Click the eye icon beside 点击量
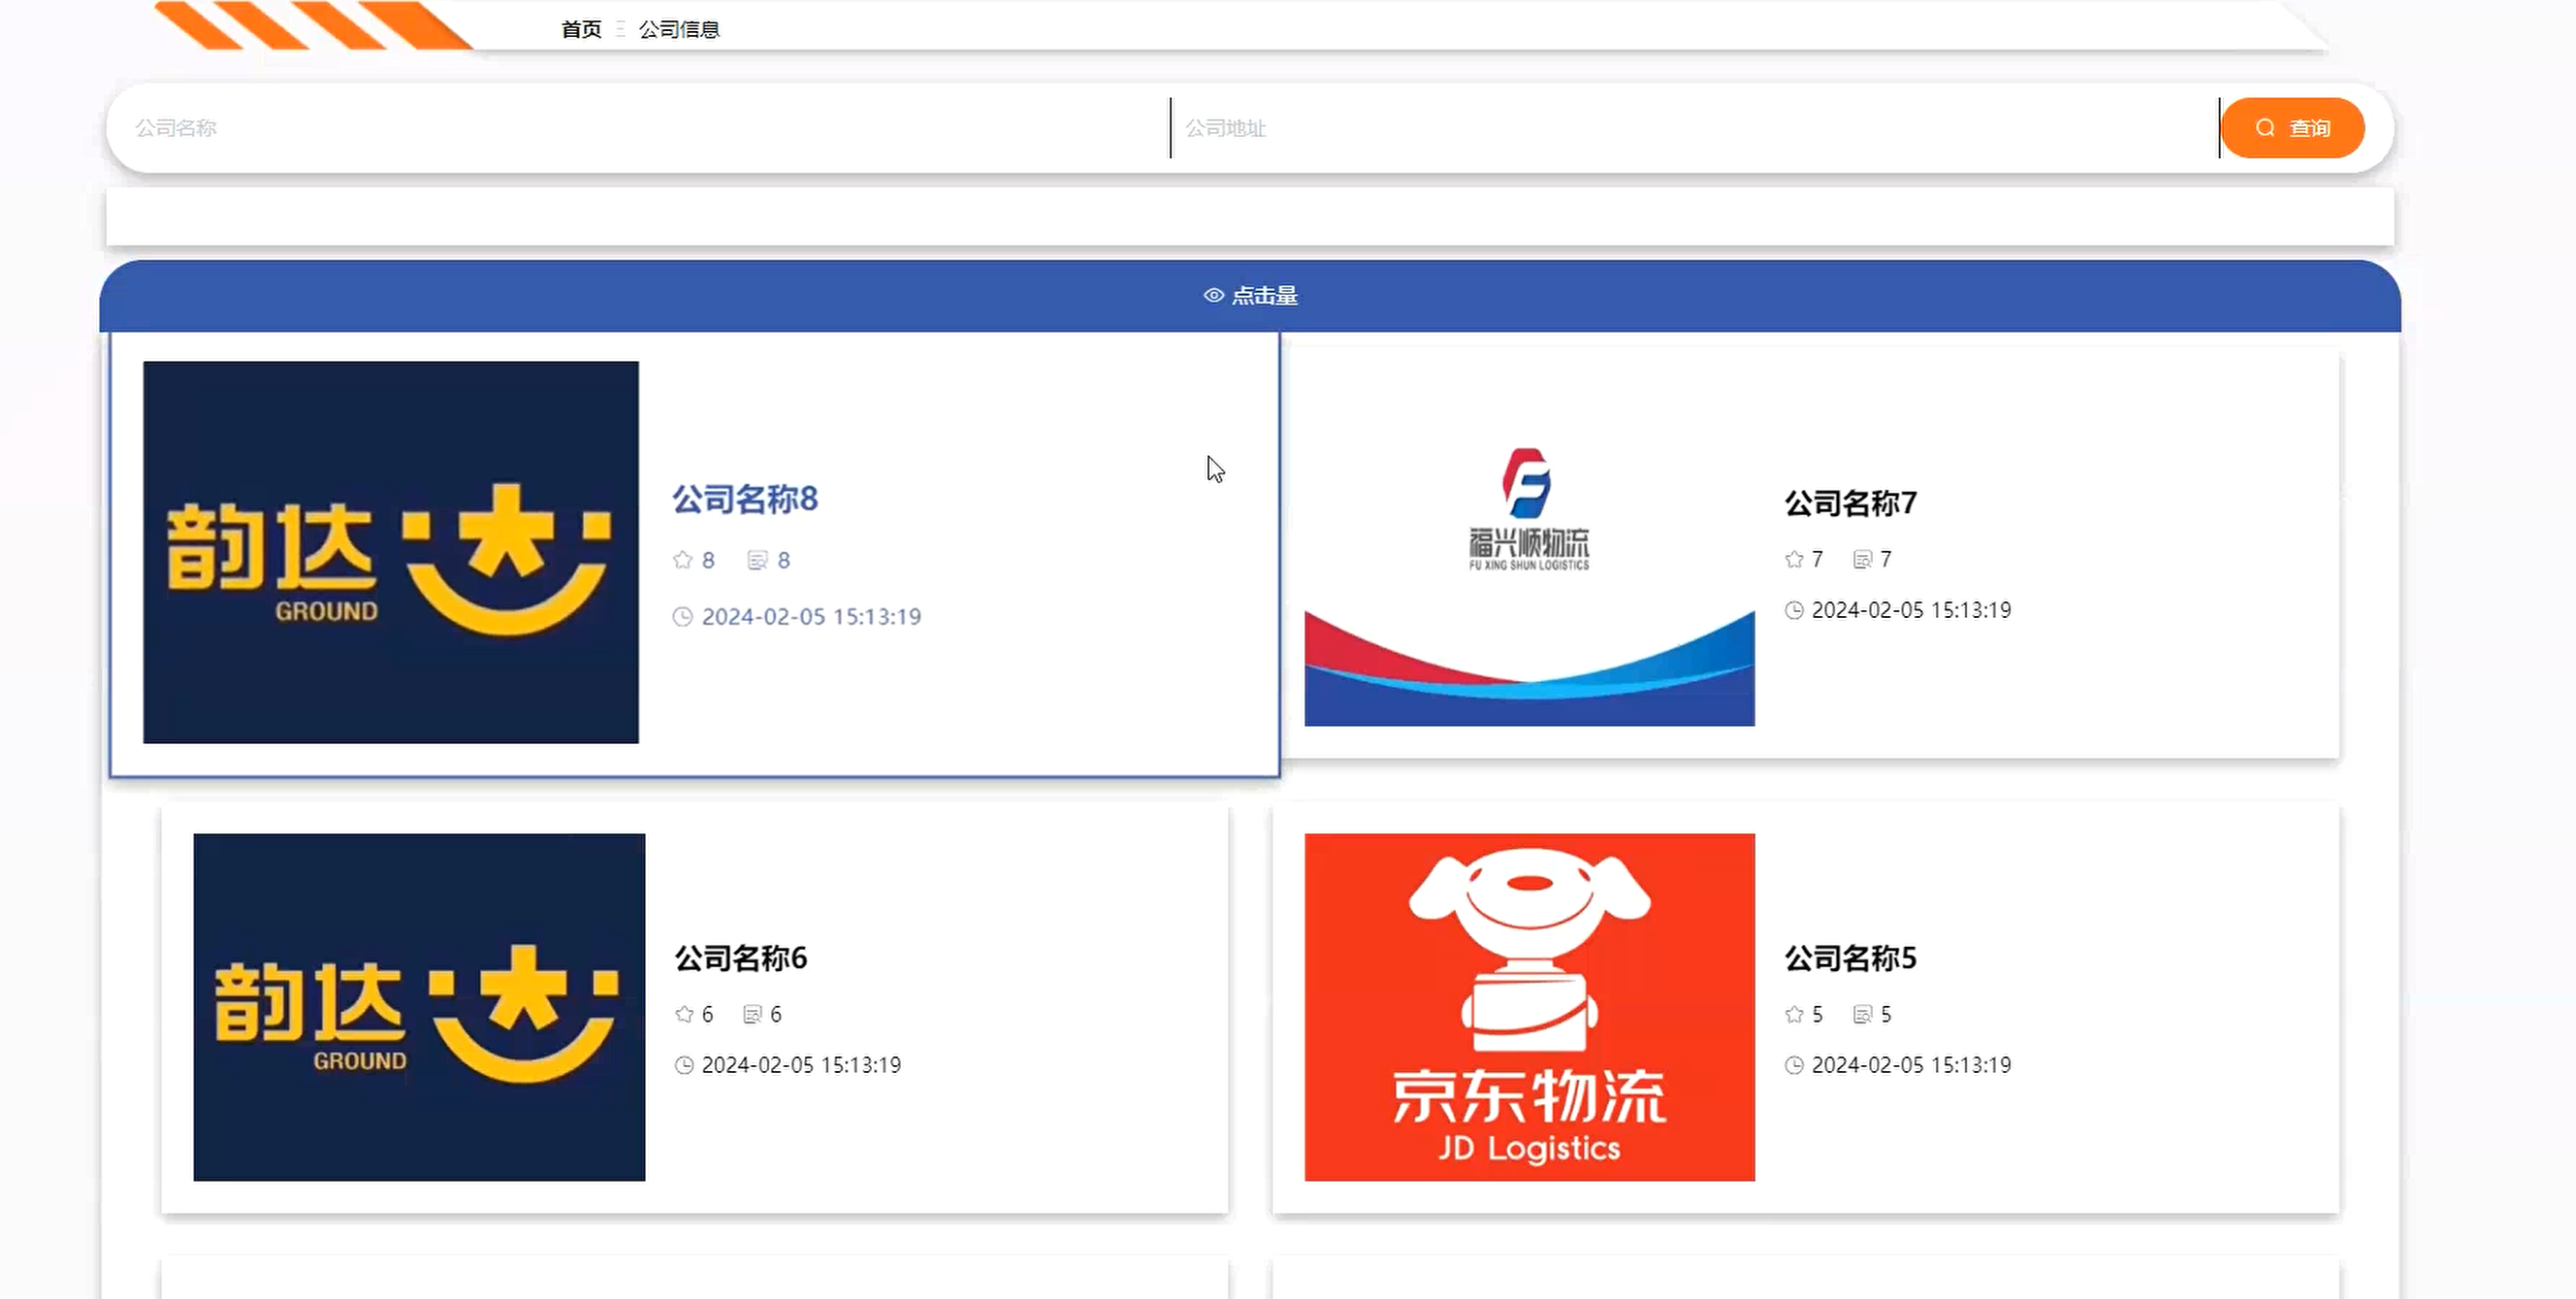Viewport: 2576px width, 1299px height. 1213,296
